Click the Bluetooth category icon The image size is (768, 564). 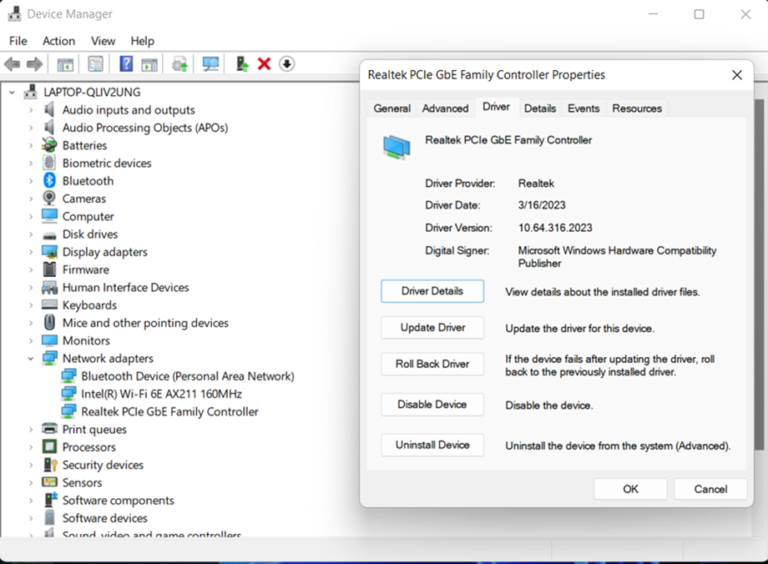[49, 181]
